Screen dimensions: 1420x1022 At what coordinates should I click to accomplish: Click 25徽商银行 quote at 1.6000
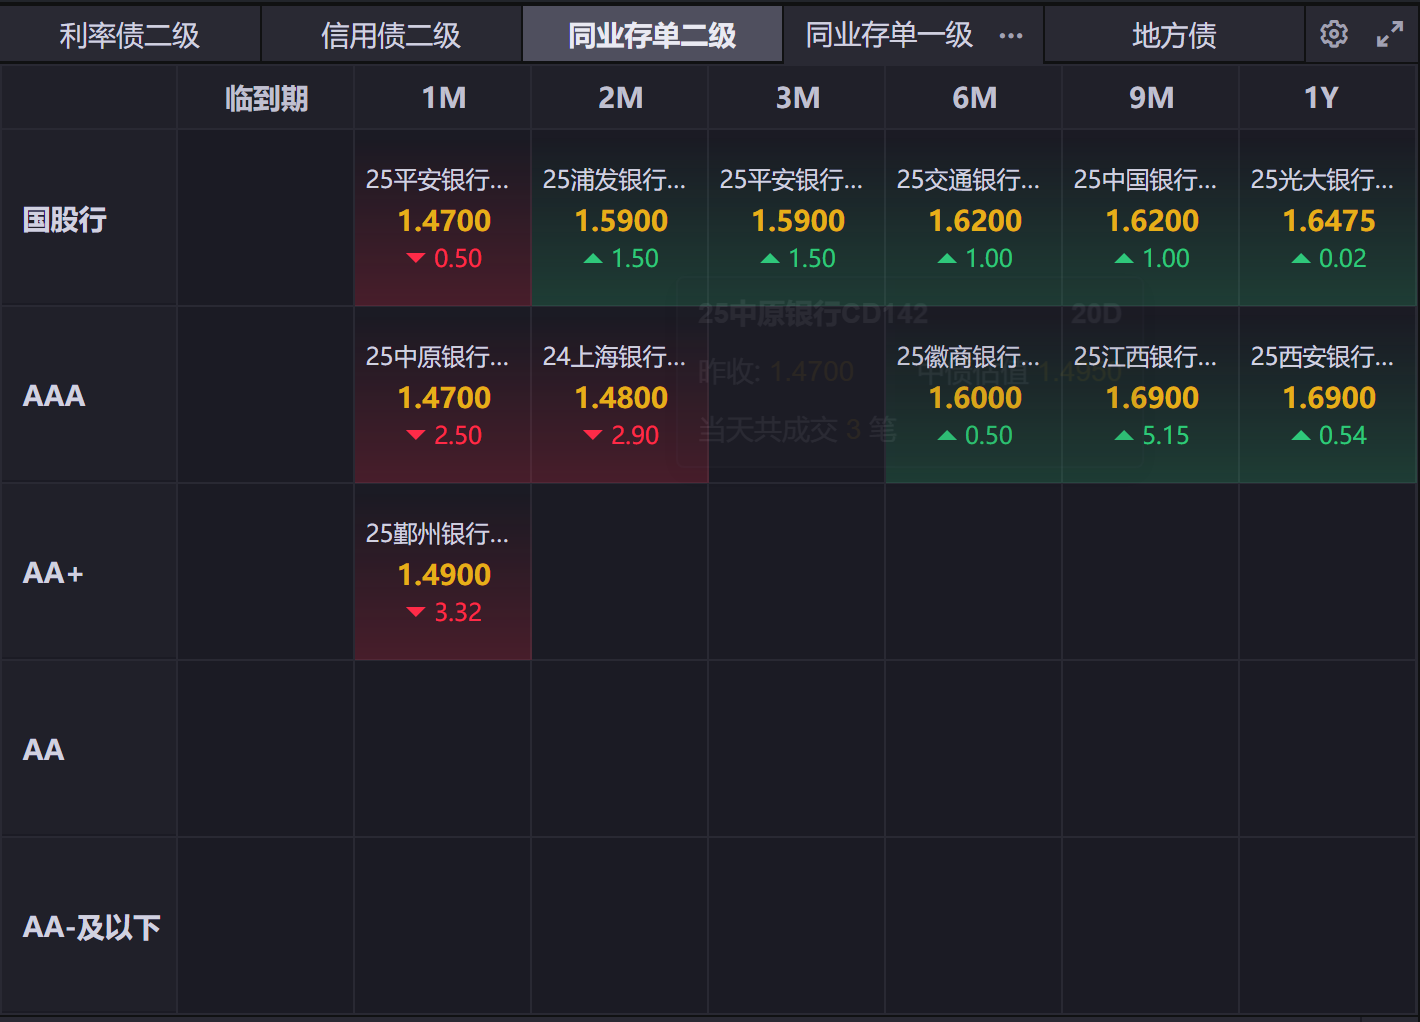tap(974, 396)
